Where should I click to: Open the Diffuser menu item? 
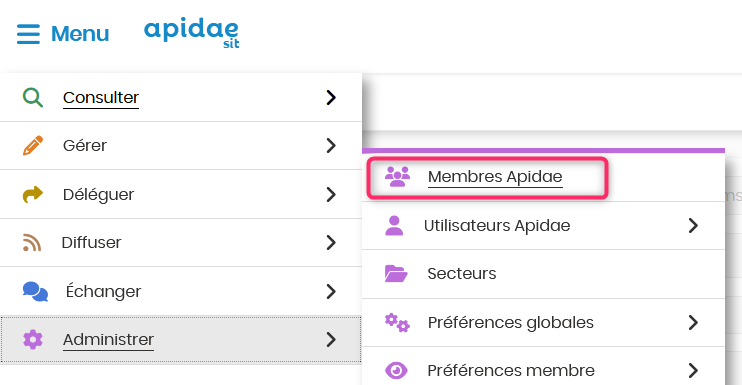point(181,243)
